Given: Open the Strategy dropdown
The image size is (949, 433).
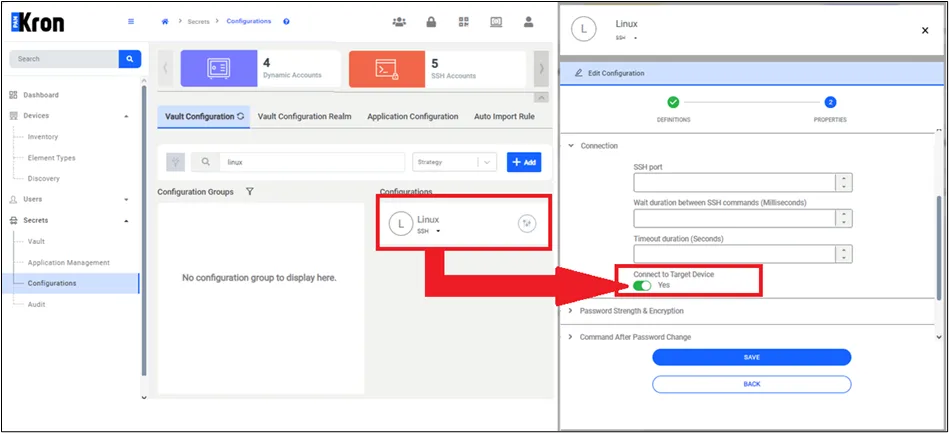Looking at the screenshot, I should pos(454,162).
